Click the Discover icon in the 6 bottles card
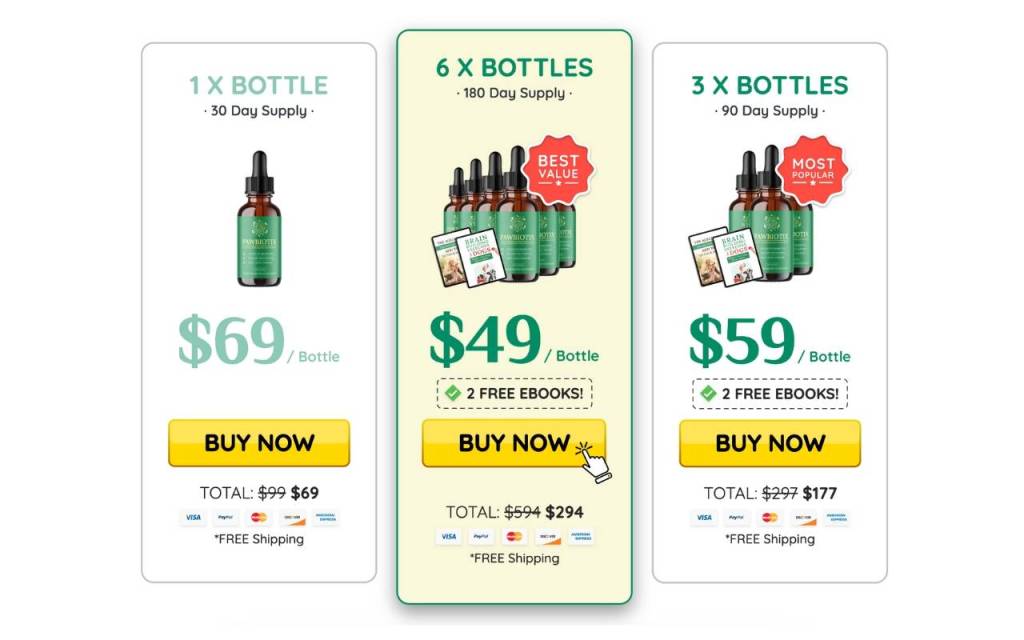Image resolution: width=1024 pixels, height=640 pixels. [548, 536]
